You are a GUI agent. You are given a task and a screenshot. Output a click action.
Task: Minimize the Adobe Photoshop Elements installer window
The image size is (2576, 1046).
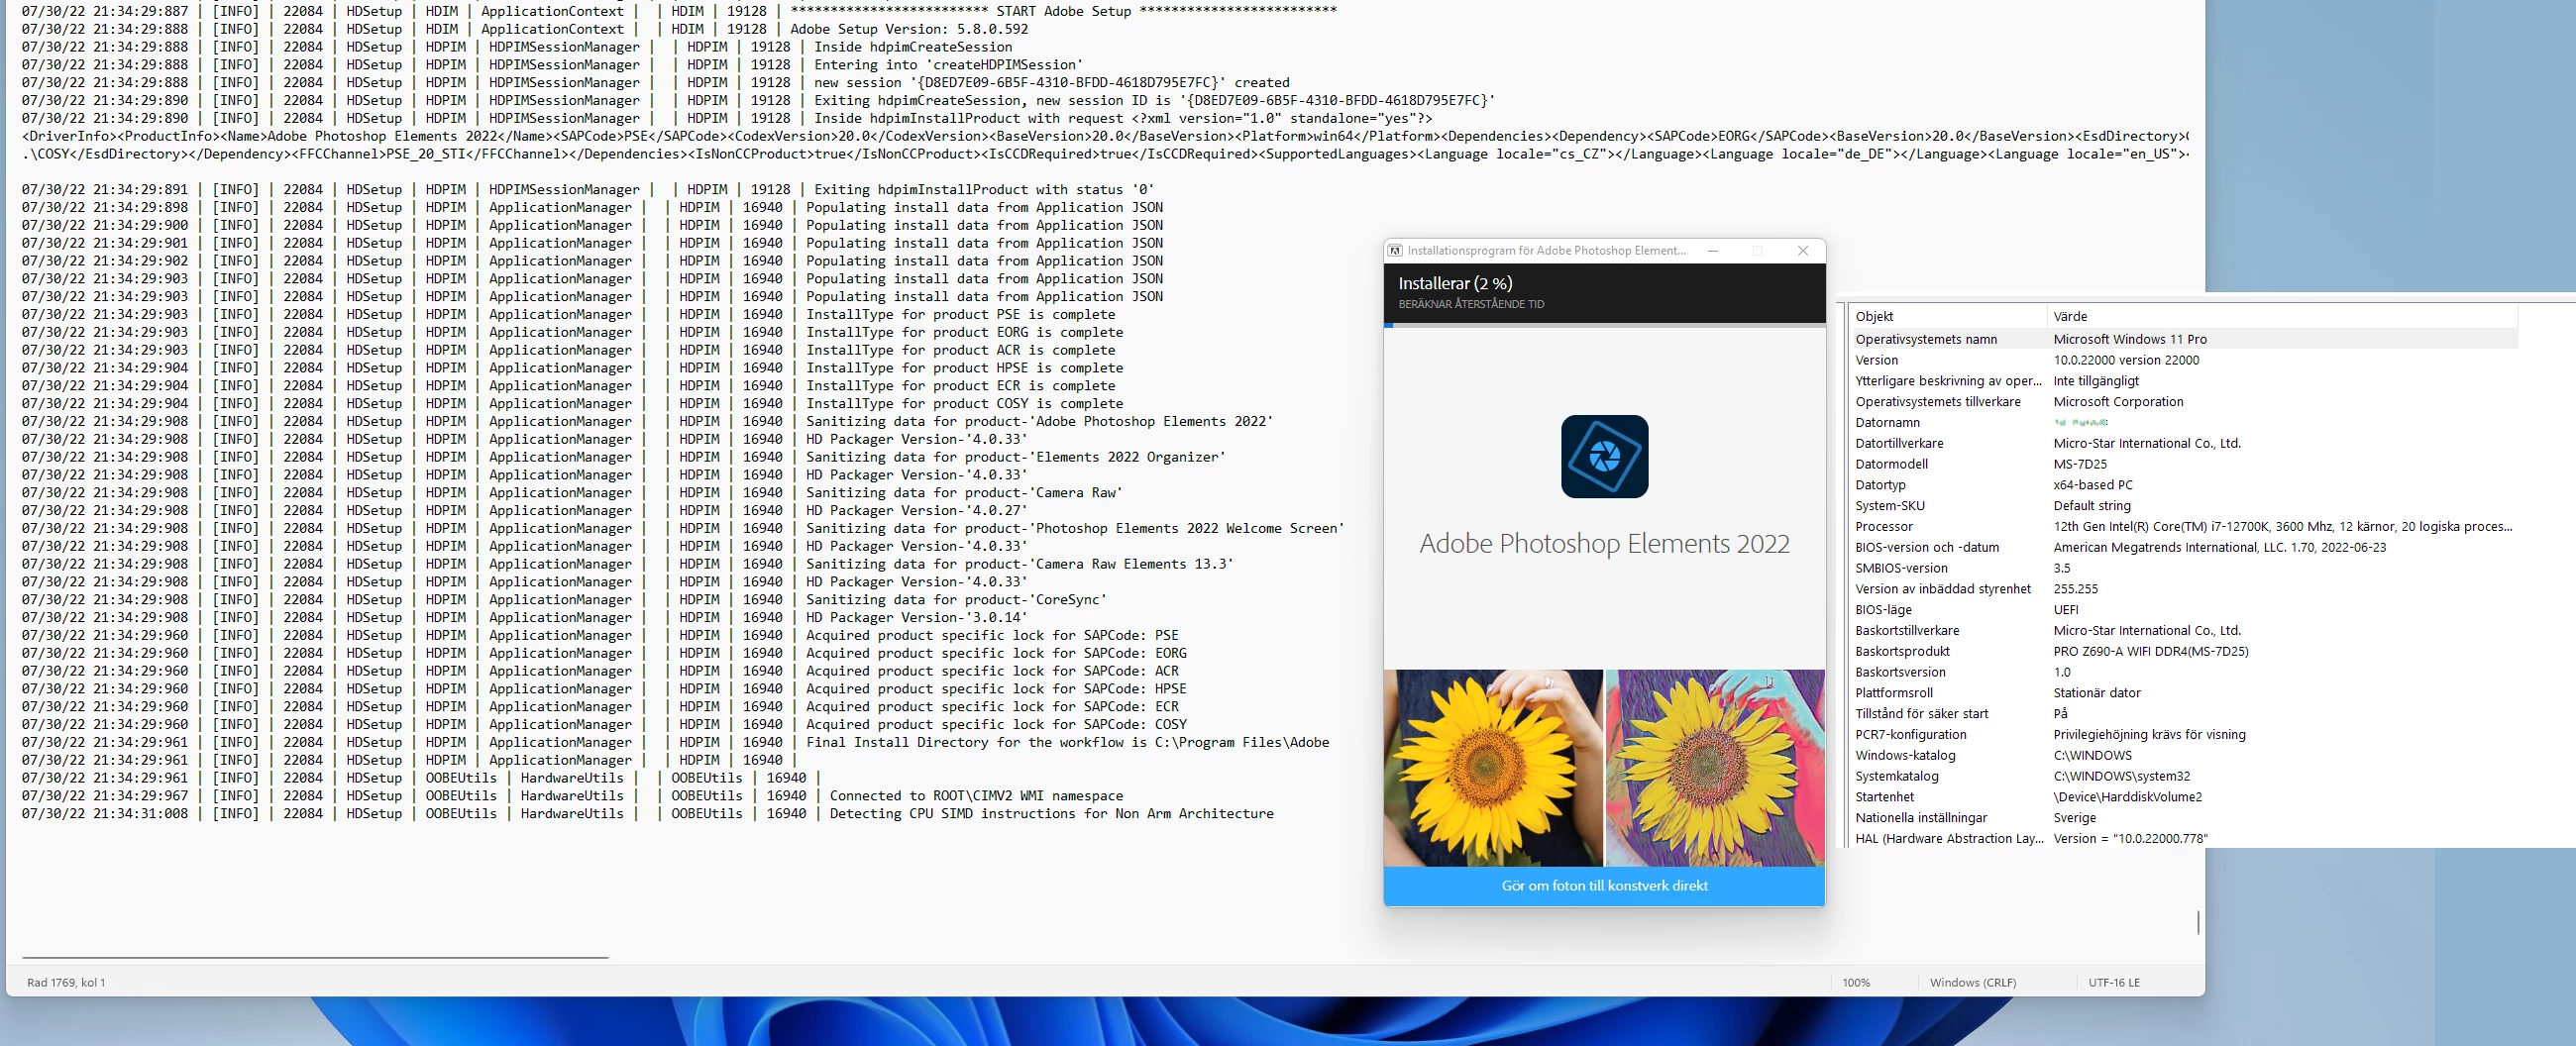1713,251
